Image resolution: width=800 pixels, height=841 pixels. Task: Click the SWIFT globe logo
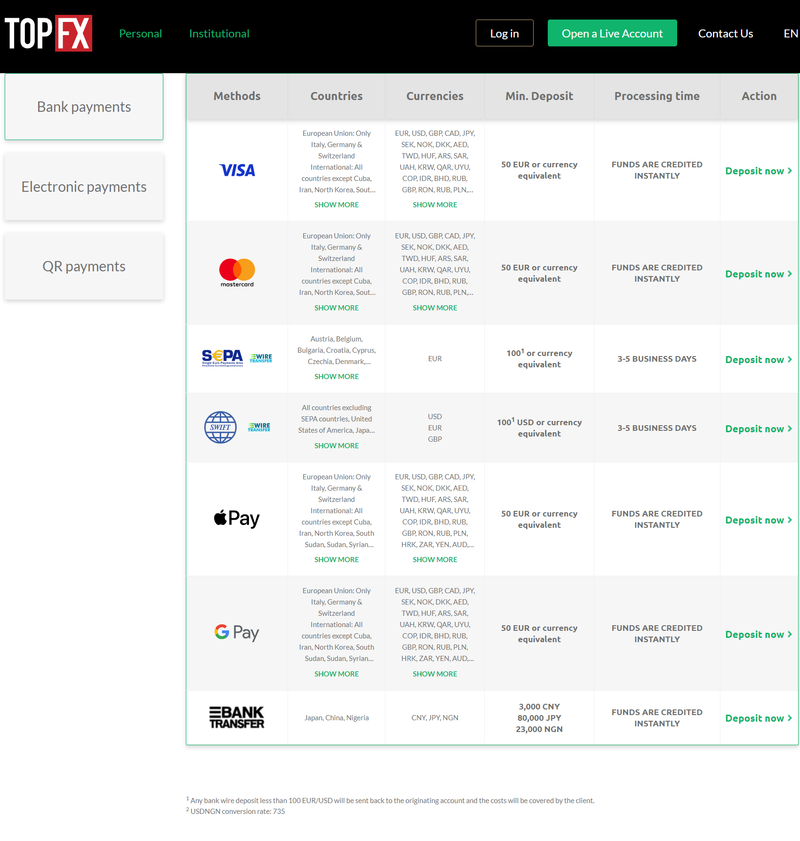pos(220,427)
